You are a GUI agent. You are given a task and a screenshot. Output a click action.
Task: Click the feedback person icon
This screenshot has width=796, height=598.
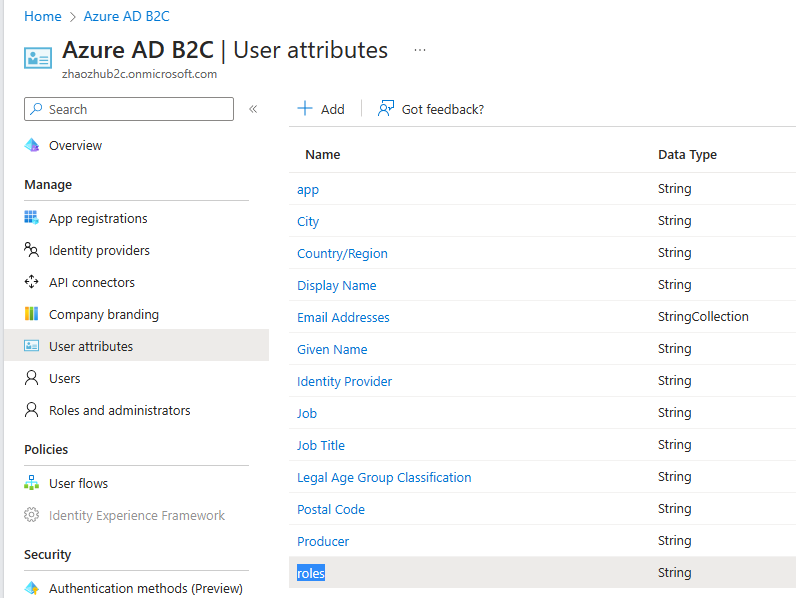[386, 108]
